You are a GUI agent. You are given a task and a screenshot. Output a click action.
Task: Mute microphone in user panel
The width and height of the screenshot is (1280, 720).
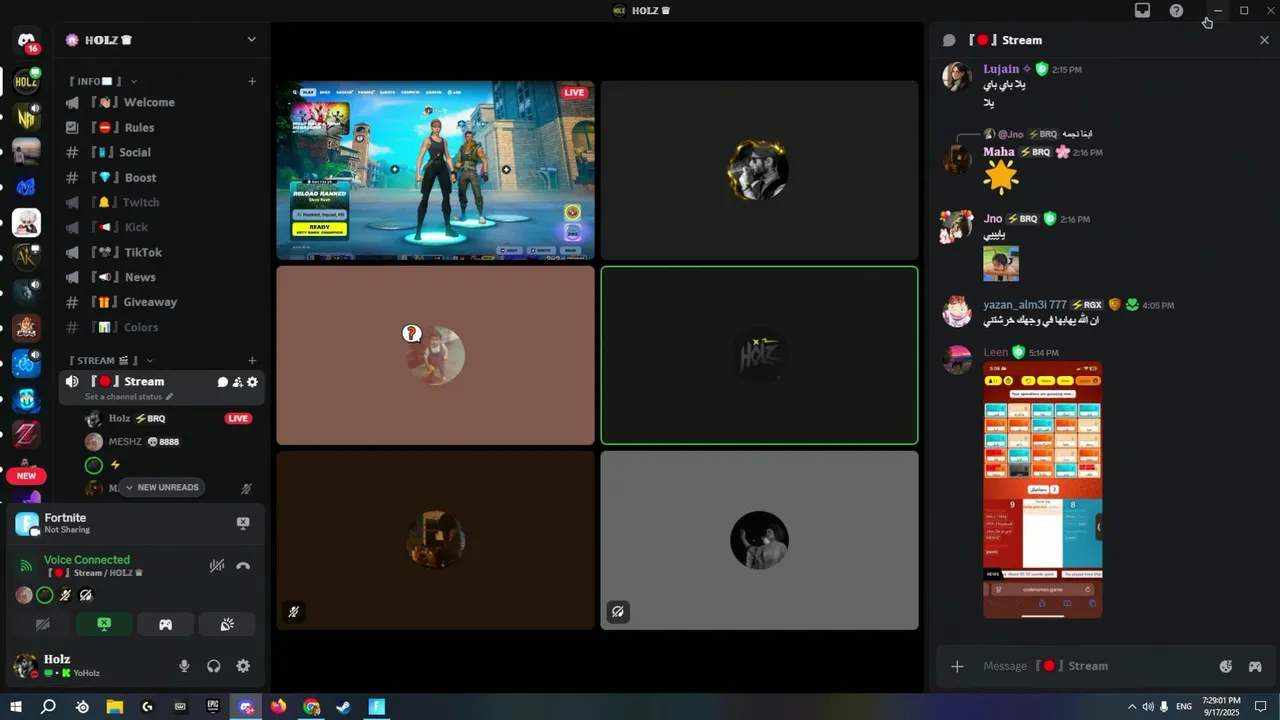[184, 666]
